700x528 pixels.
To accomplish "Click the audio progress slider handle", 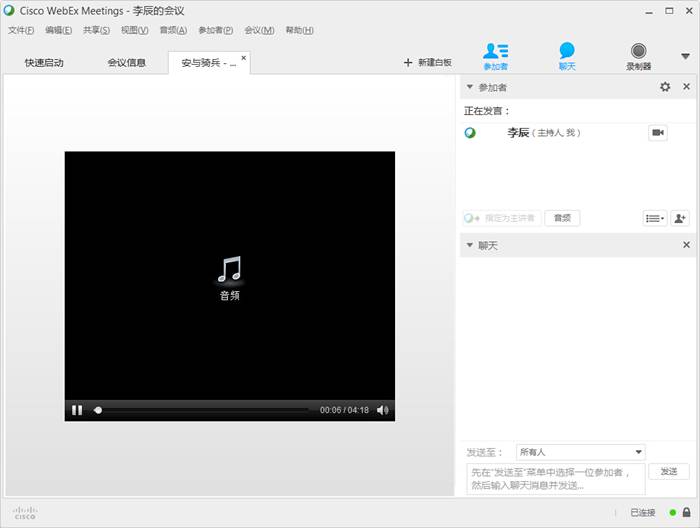I will point(98,410).
